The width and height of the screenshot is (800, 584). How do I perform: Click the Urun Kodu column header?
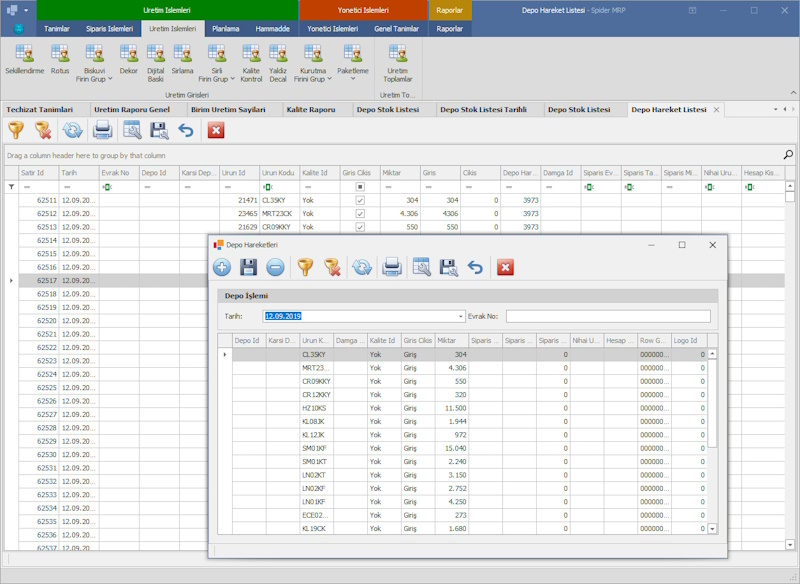click(x=279, y=173)
